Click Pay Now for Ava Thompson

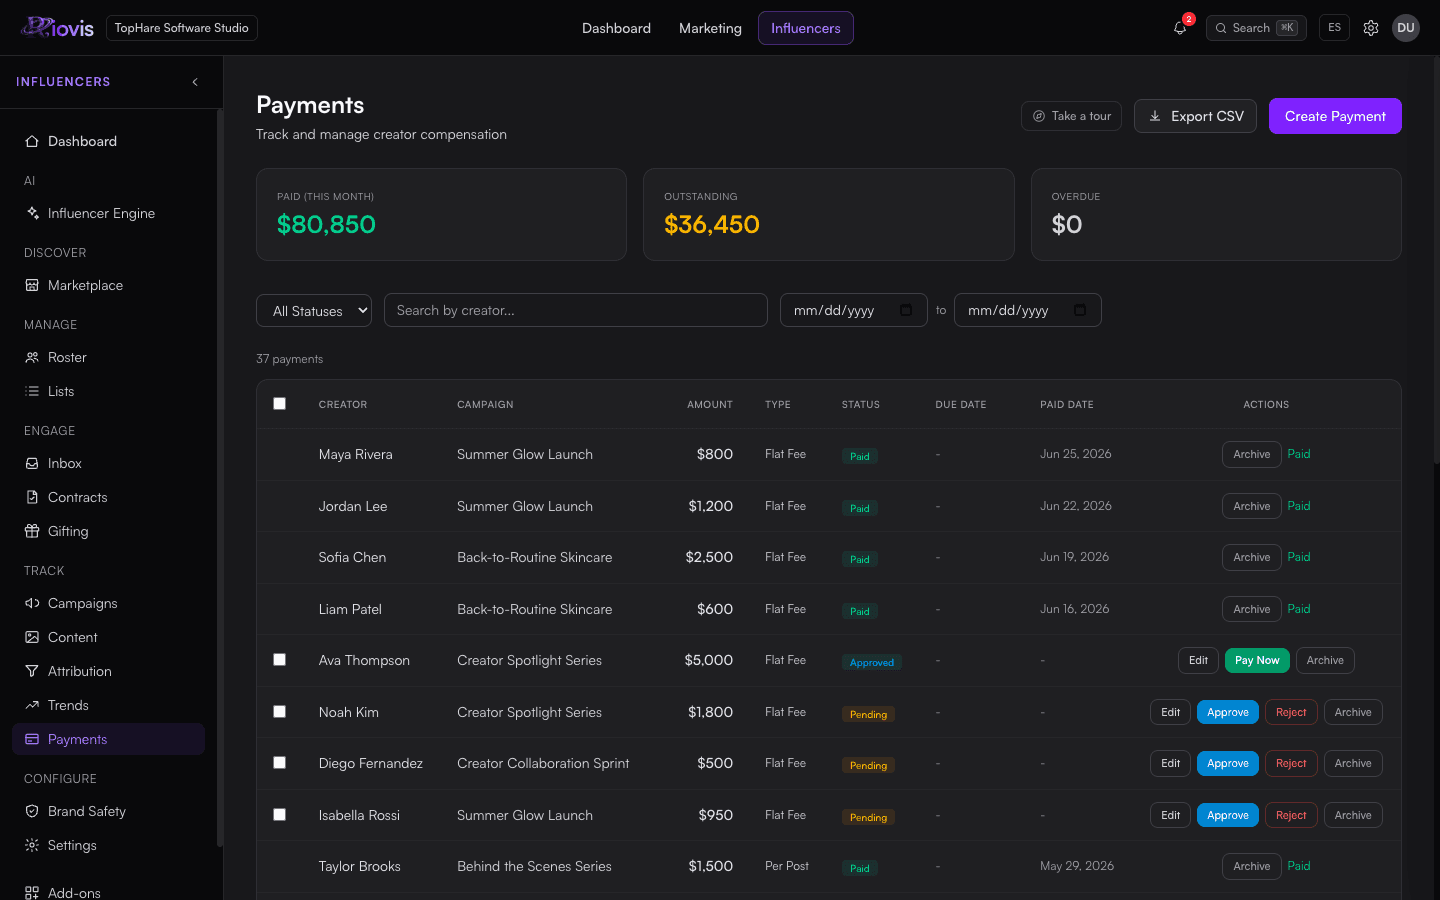coord(1257,660)
